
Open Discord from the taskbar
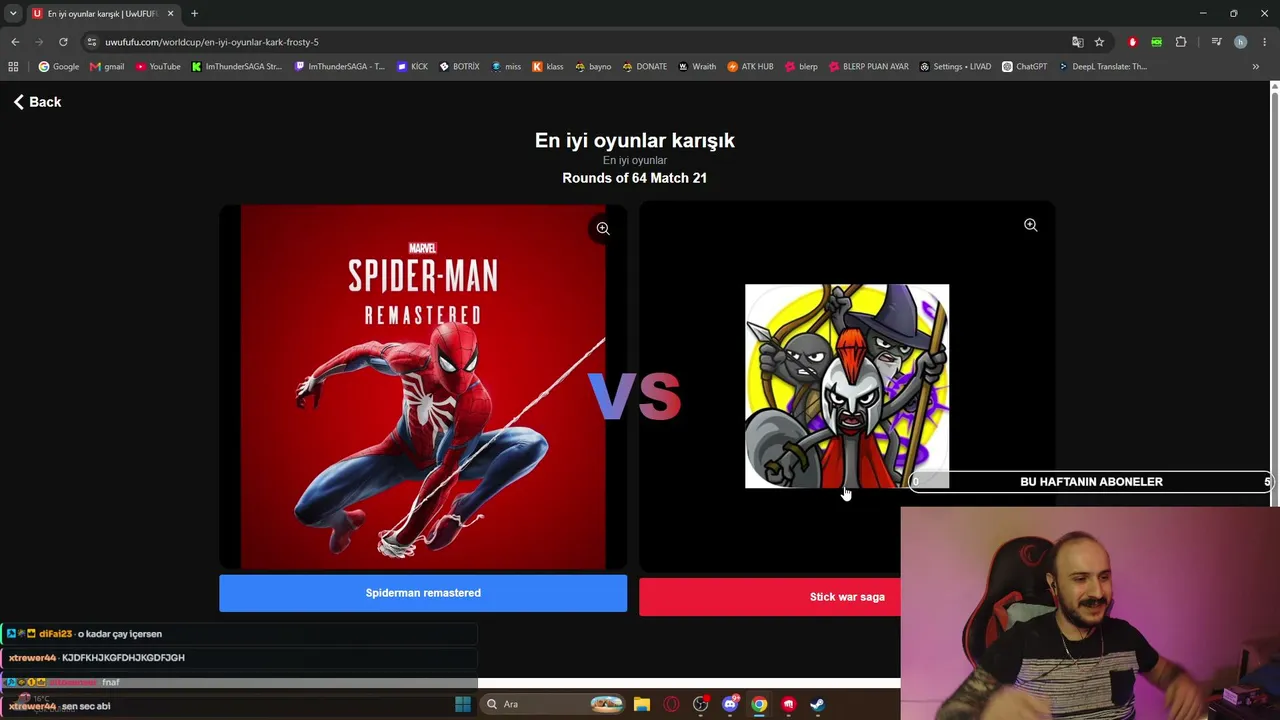tap(730, 704)
